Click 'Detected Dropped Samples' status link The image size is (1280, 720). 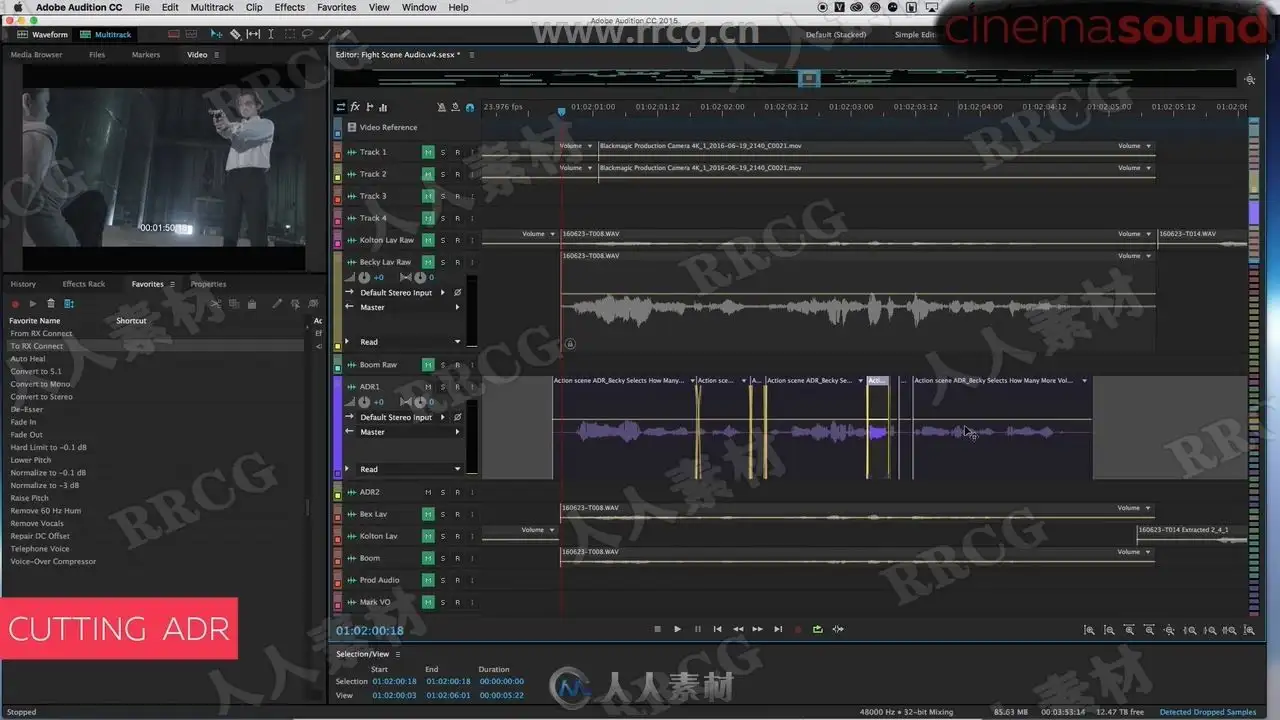[1208, 712]
